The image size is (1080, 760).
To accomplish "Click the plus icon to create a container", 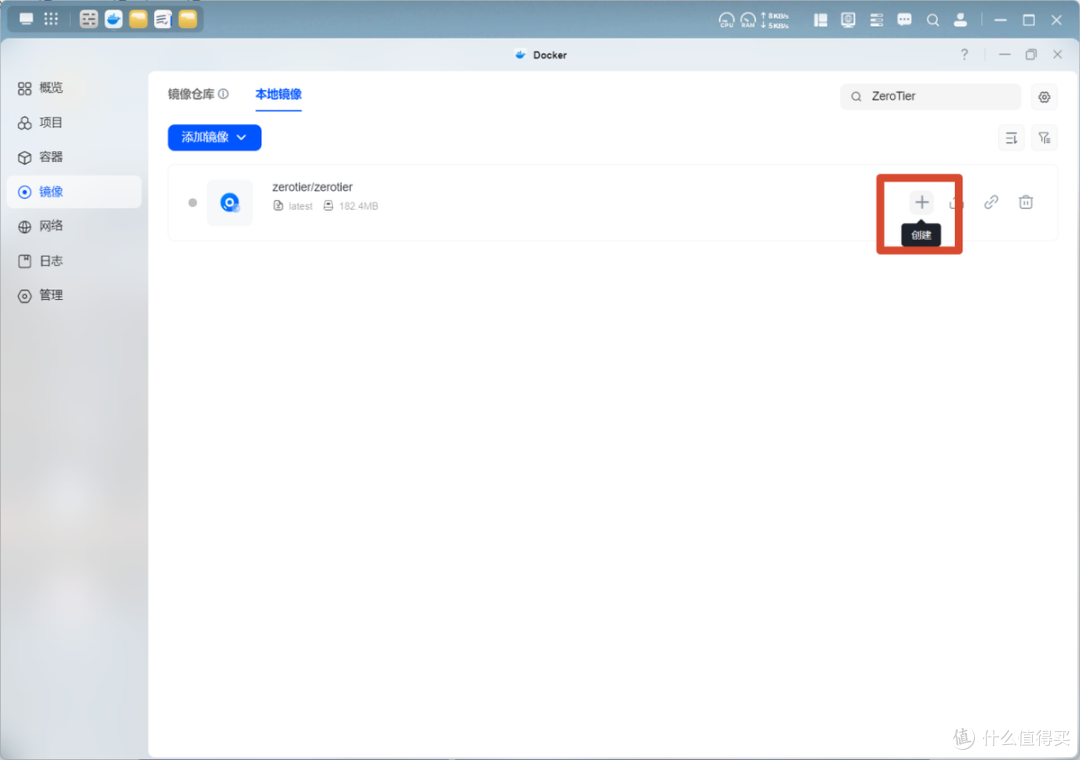I will [922, 203].
